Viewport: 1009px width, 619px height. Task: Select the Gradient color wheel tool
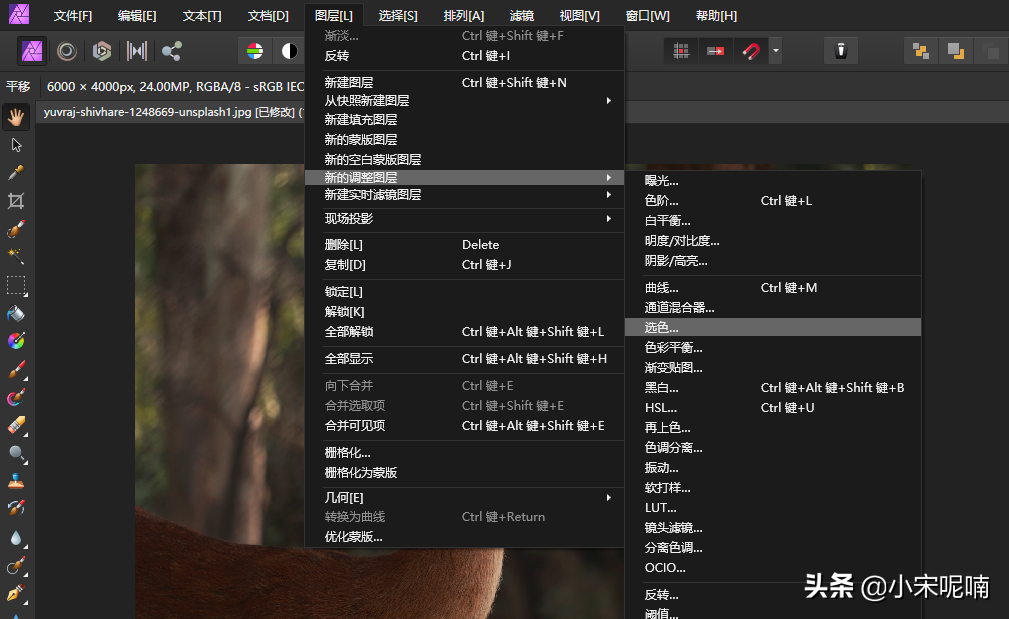click(16, 341)
